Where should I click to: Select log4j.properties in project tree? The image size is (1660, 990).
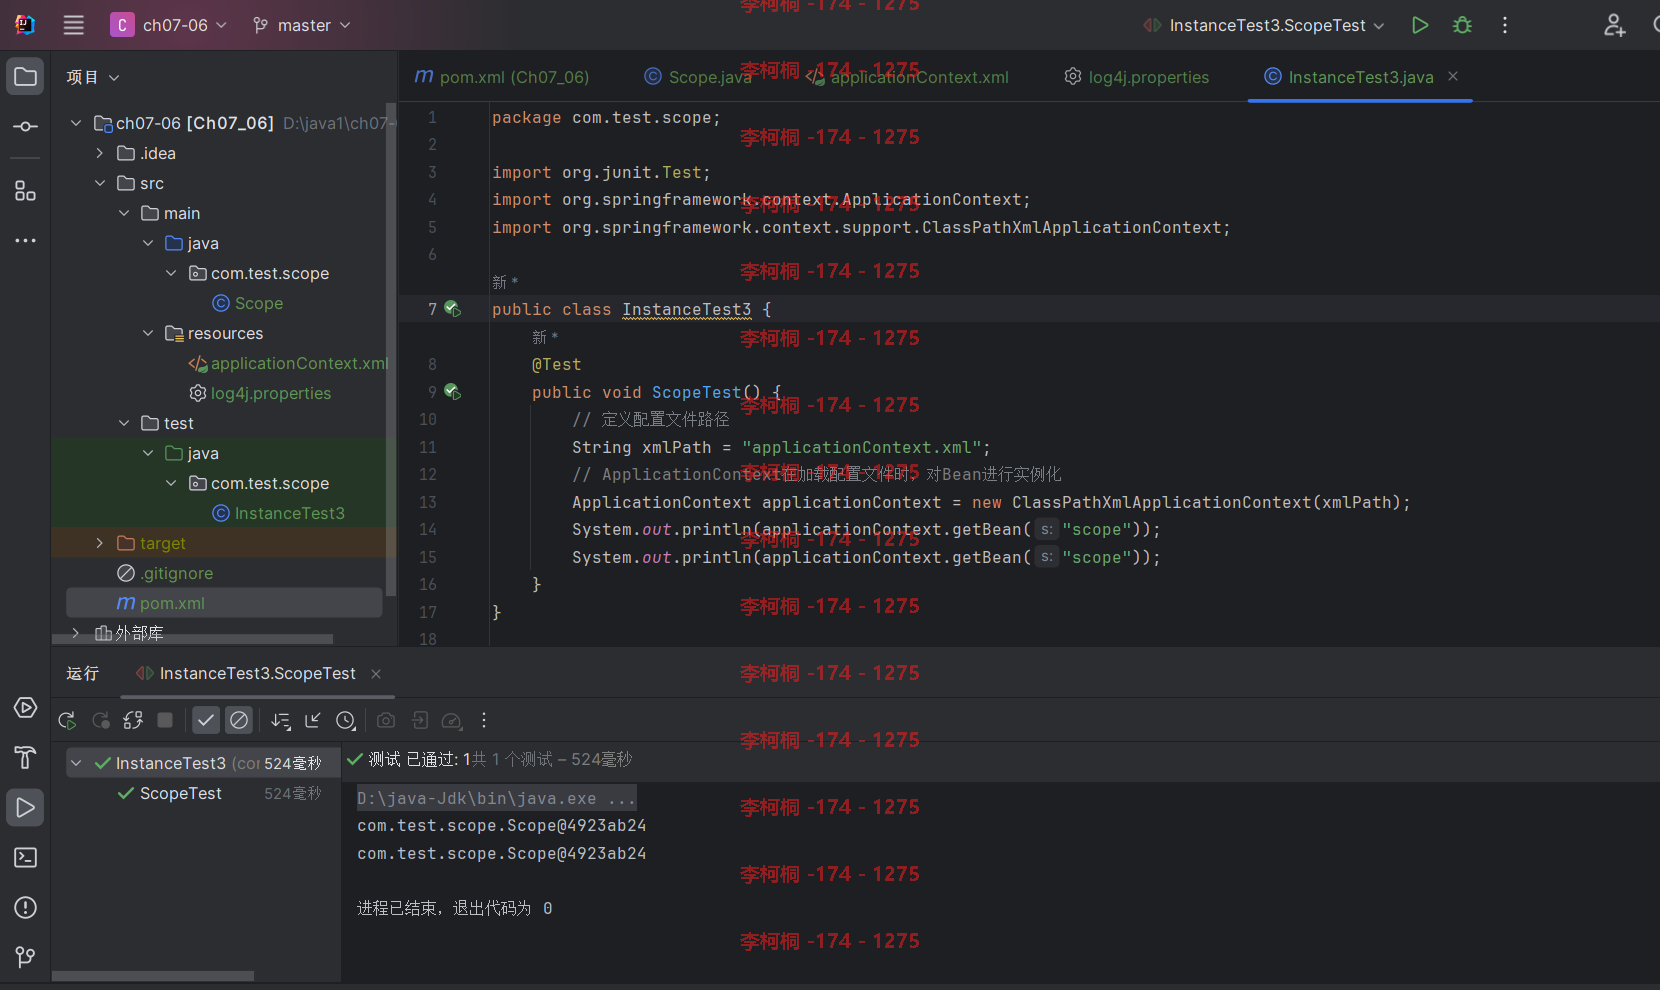(260, 393)
